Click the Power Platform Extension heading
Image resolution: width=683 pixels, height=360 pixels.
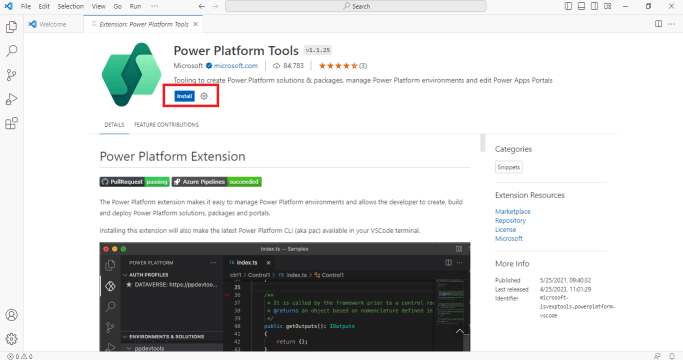coord(172,156)
